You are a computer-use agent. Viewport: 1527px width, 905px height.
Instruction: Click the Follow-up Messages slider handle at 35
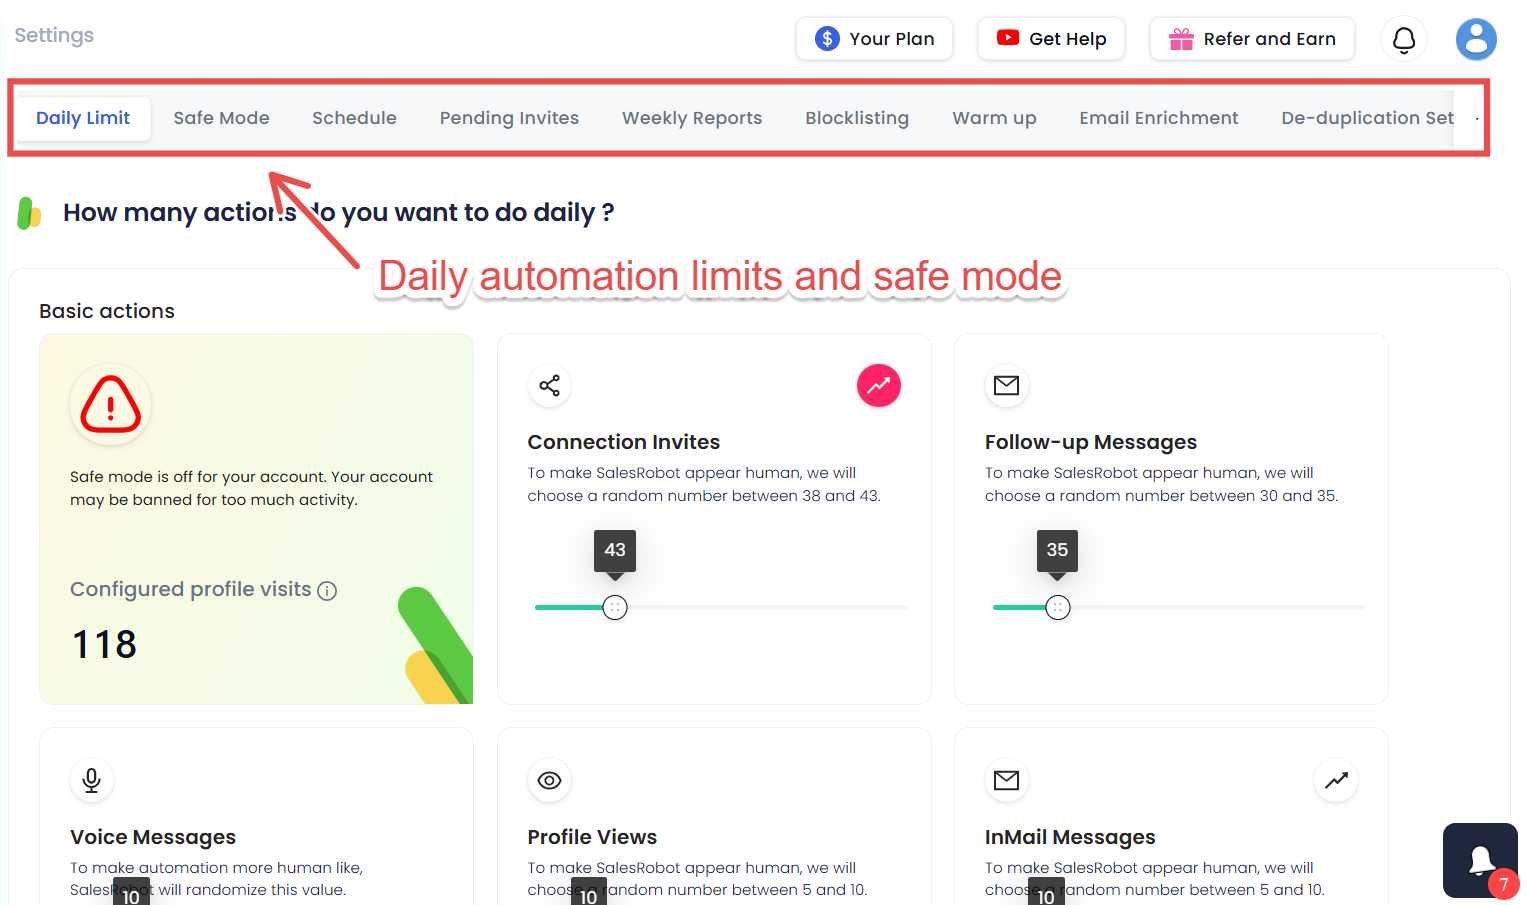point(1057,607)
